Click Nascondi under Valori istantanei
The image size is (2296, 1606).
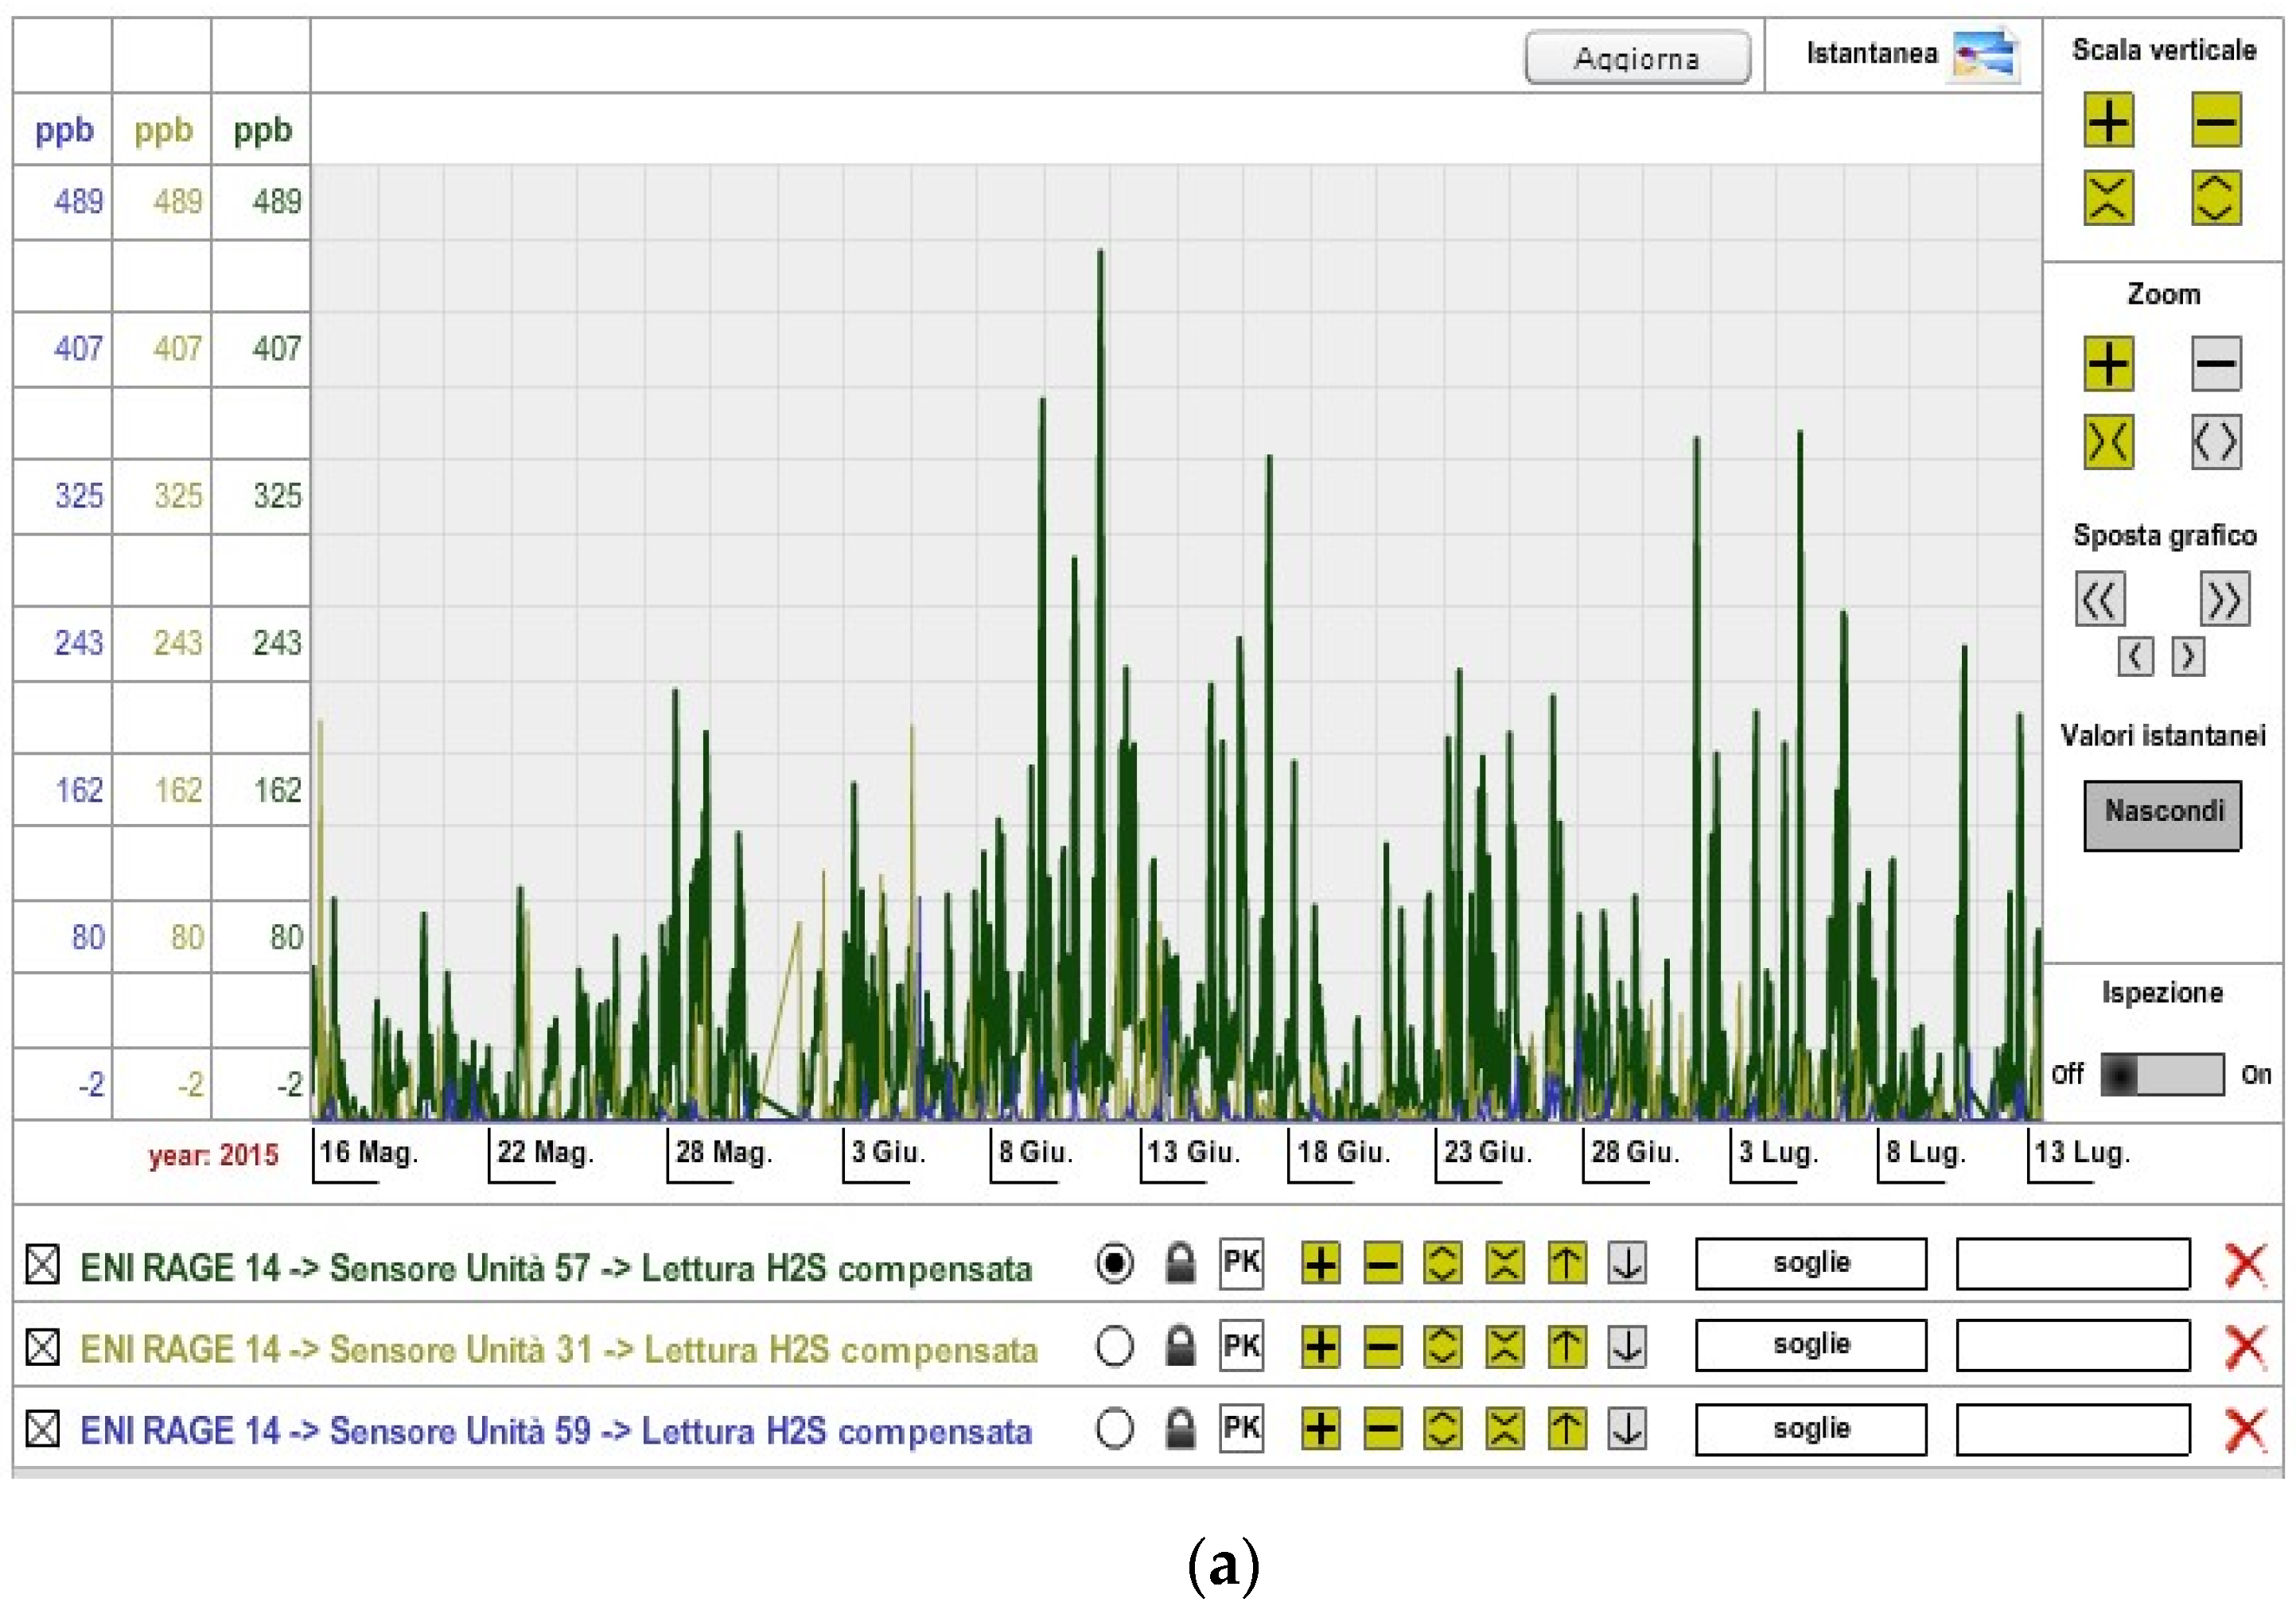click(x=2162, y=815)
